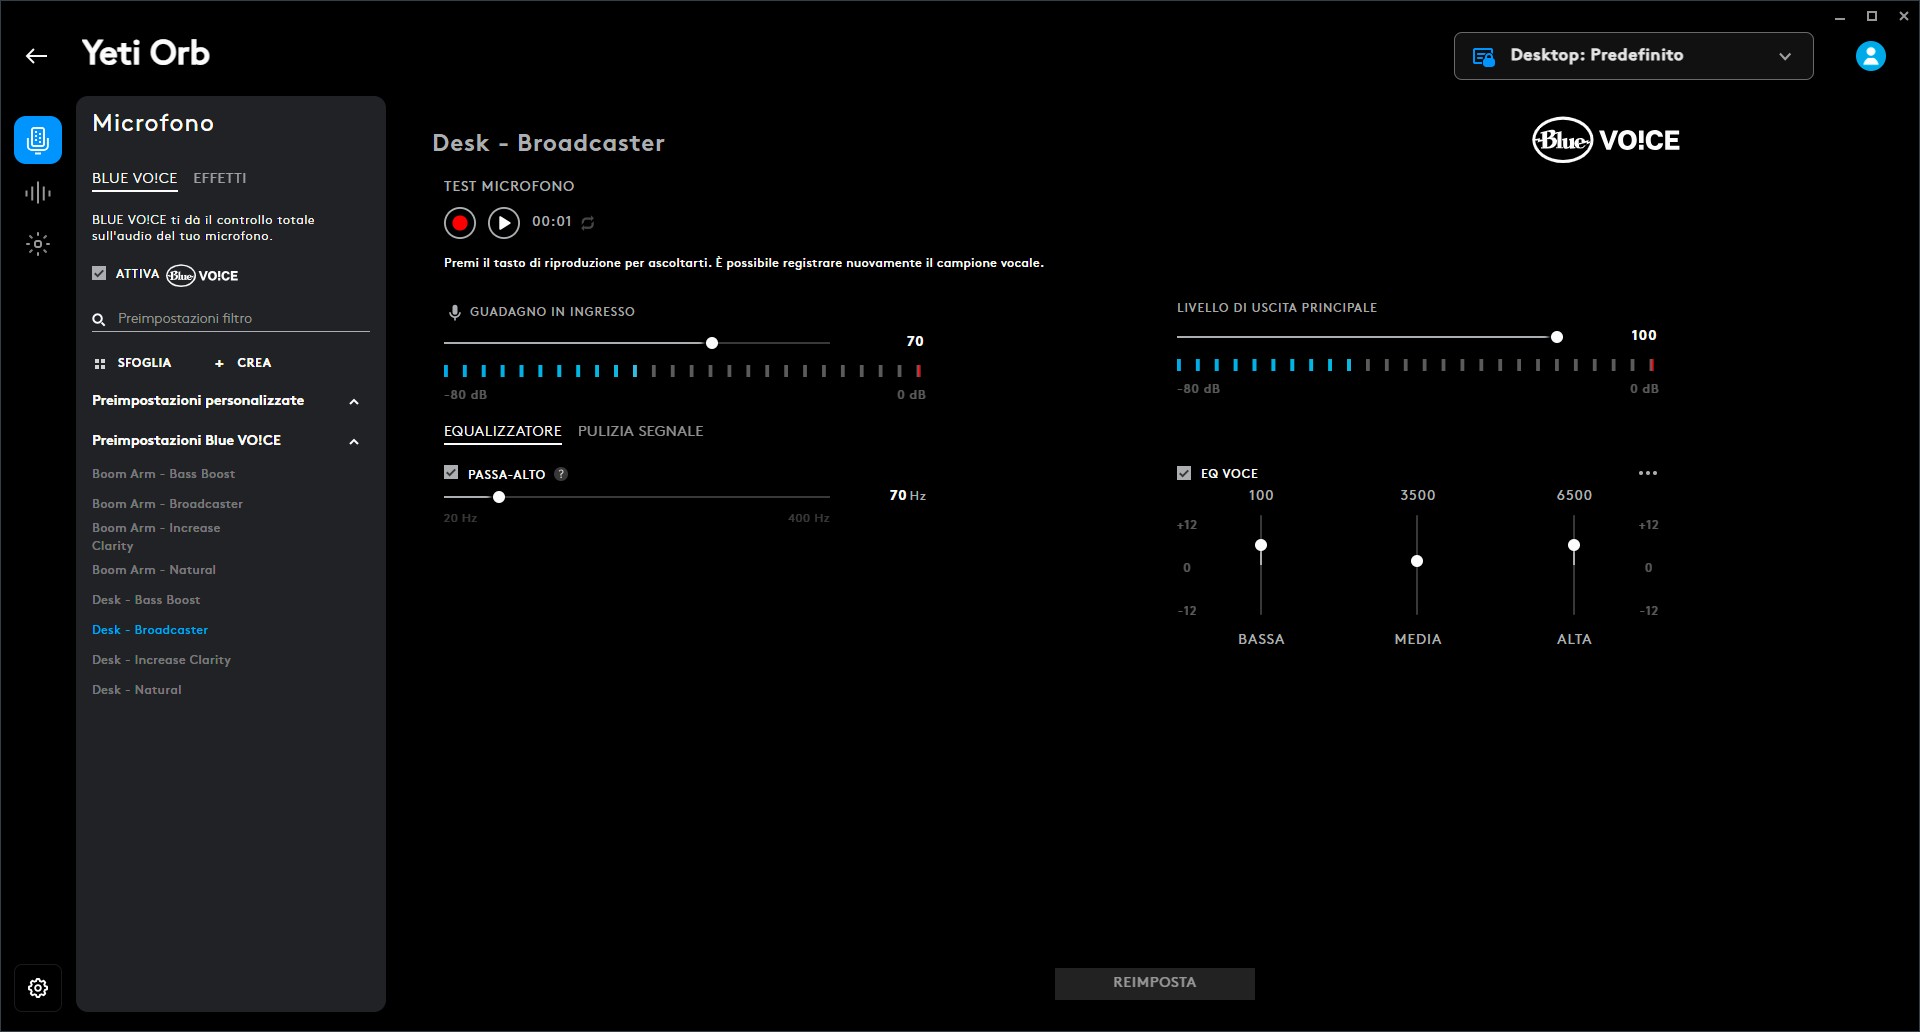
Task: Open the Desktop: Predefinito profile dropdown
Action: [x=1633, y=56]
